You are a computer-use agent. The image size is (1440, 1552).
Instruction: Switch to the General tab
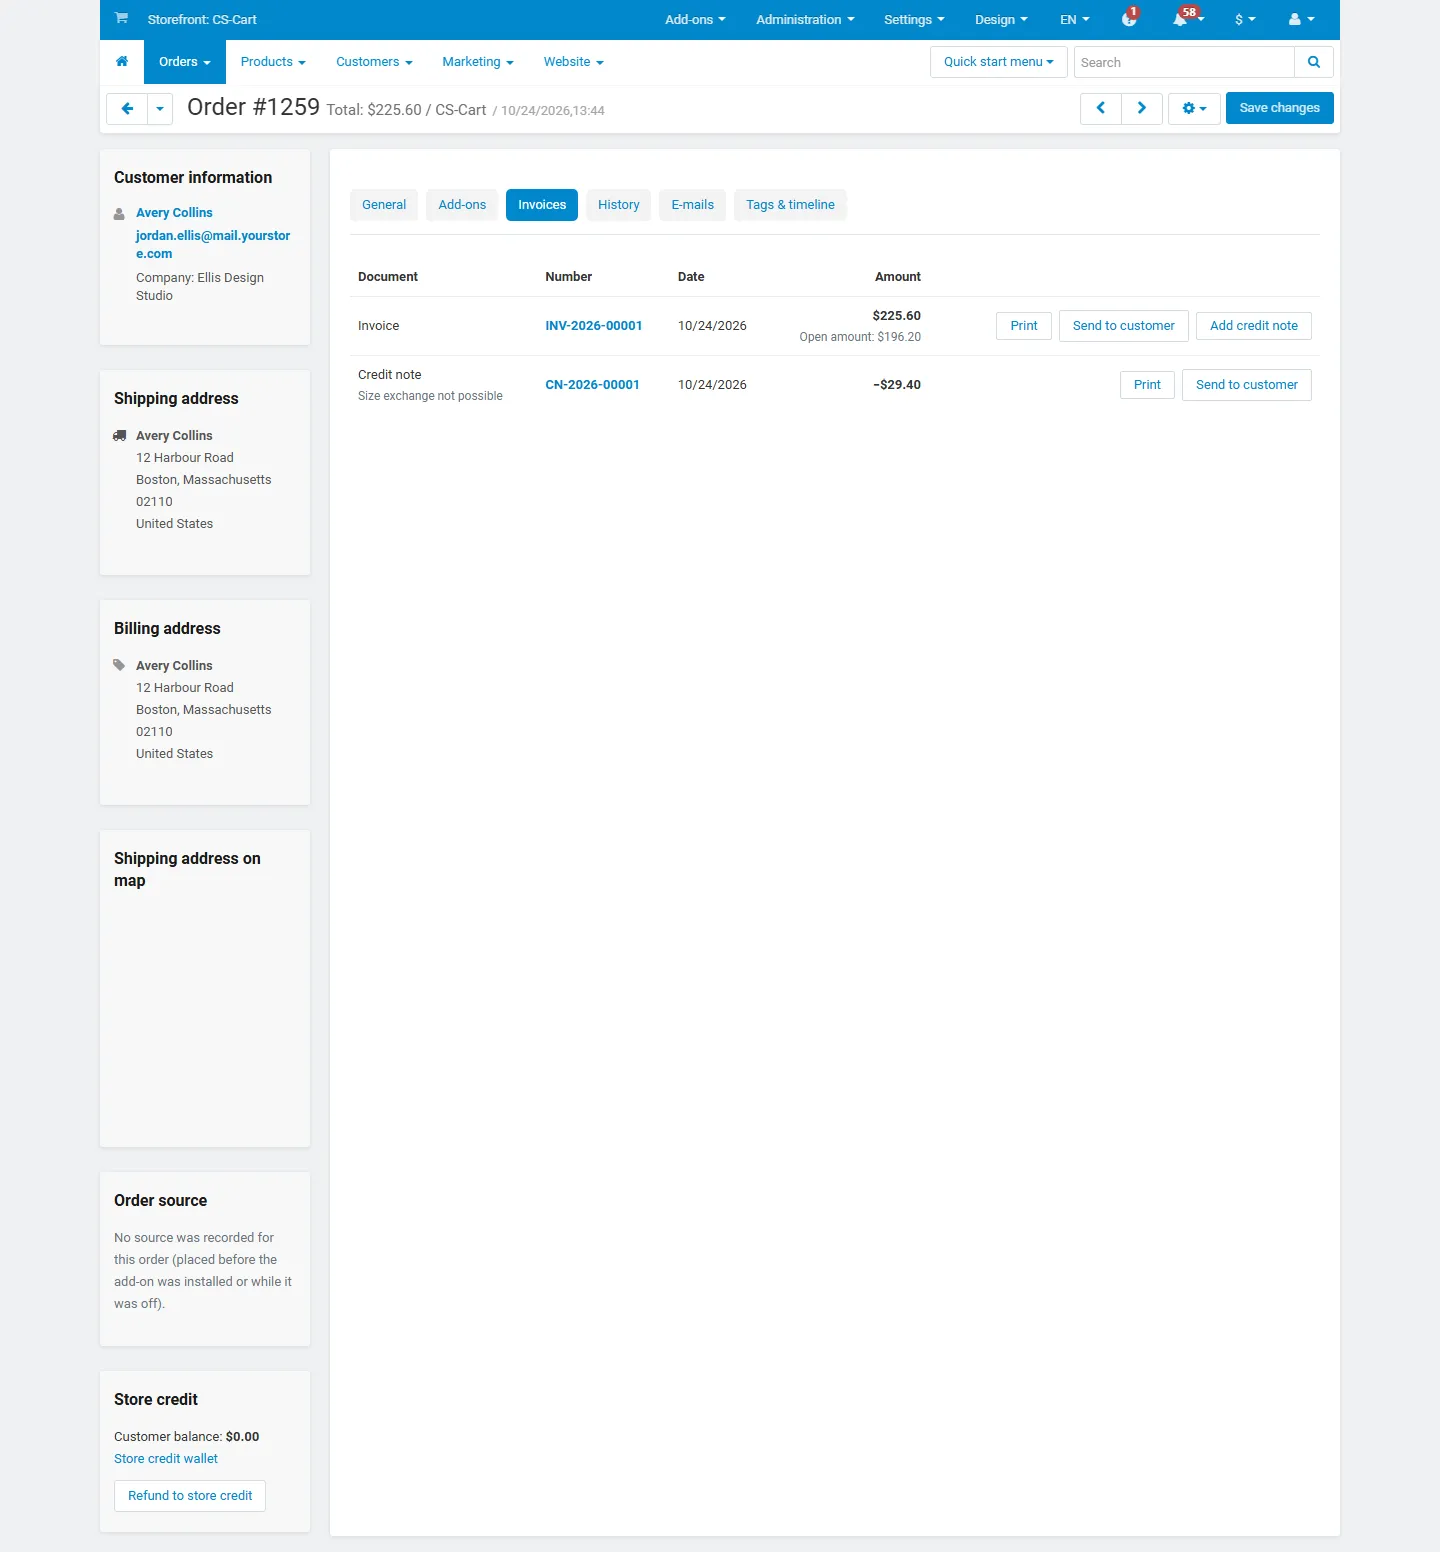tap(384, 205)
